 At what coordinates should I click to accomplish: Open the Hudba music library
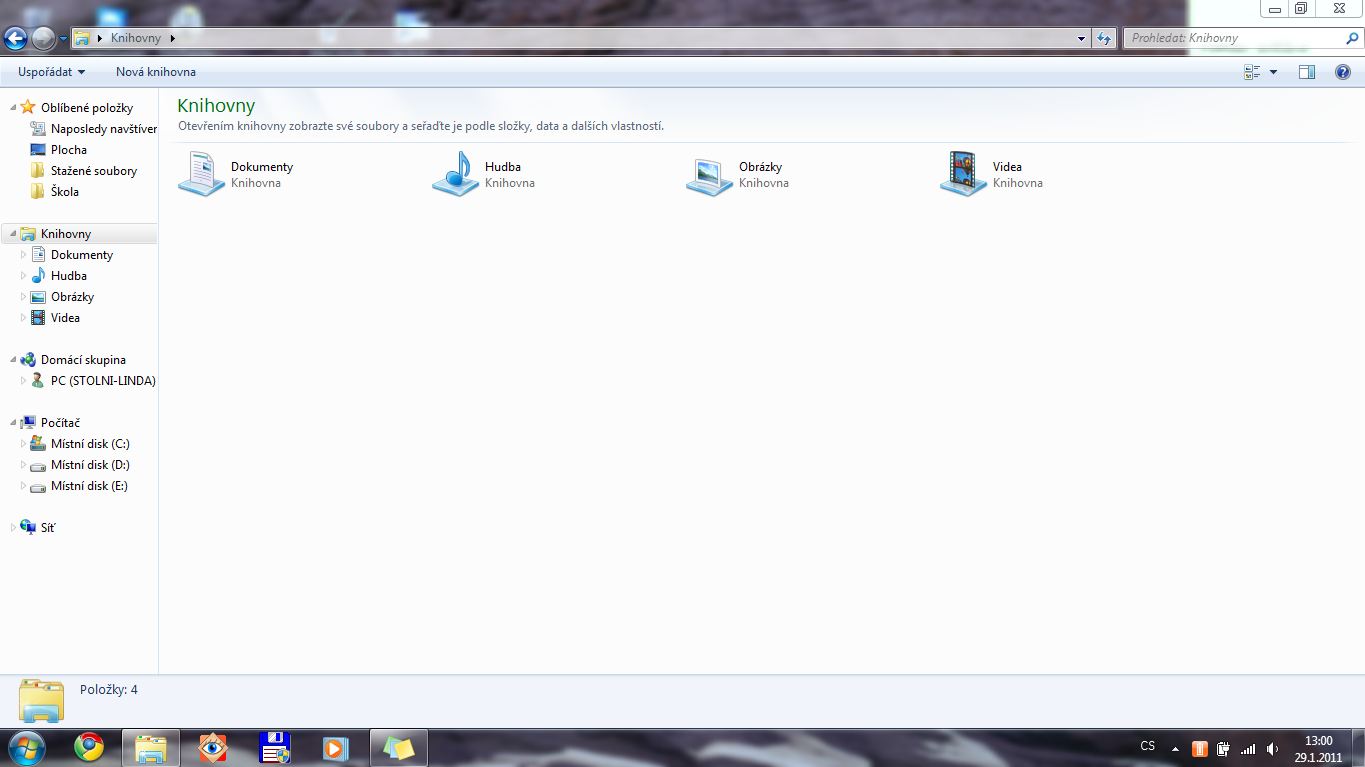pos(456,174)
